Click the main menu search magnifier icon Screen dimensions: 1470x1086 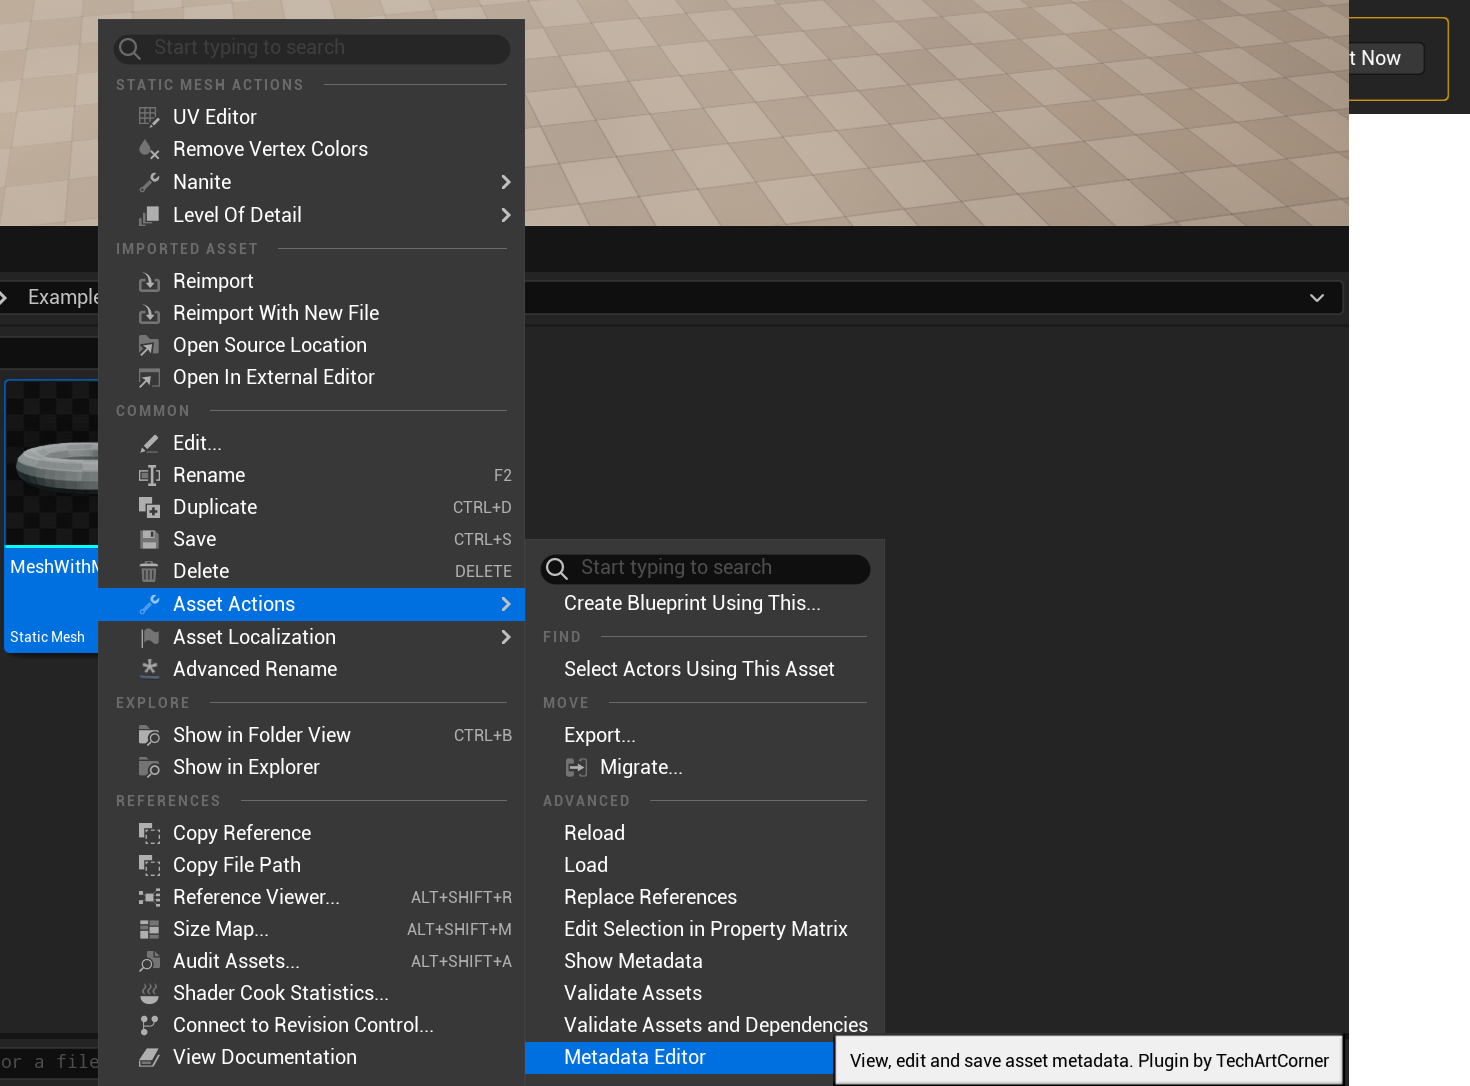click(x=130, y=48)
